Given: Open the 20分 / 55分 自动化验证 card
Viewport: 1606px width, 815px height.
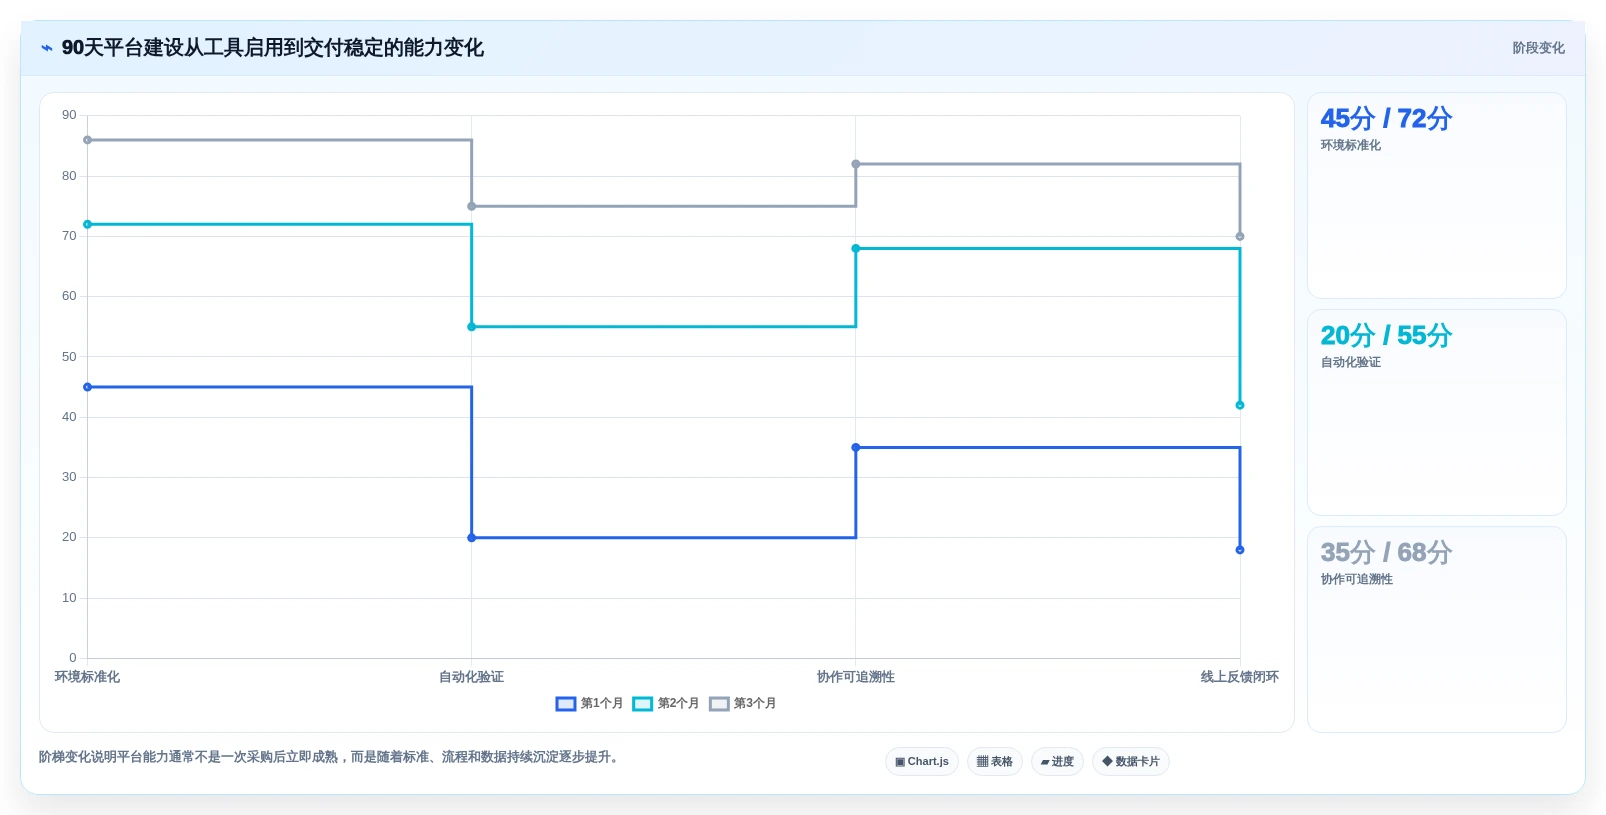Looking at the screenshot, I should (1437, 413).
